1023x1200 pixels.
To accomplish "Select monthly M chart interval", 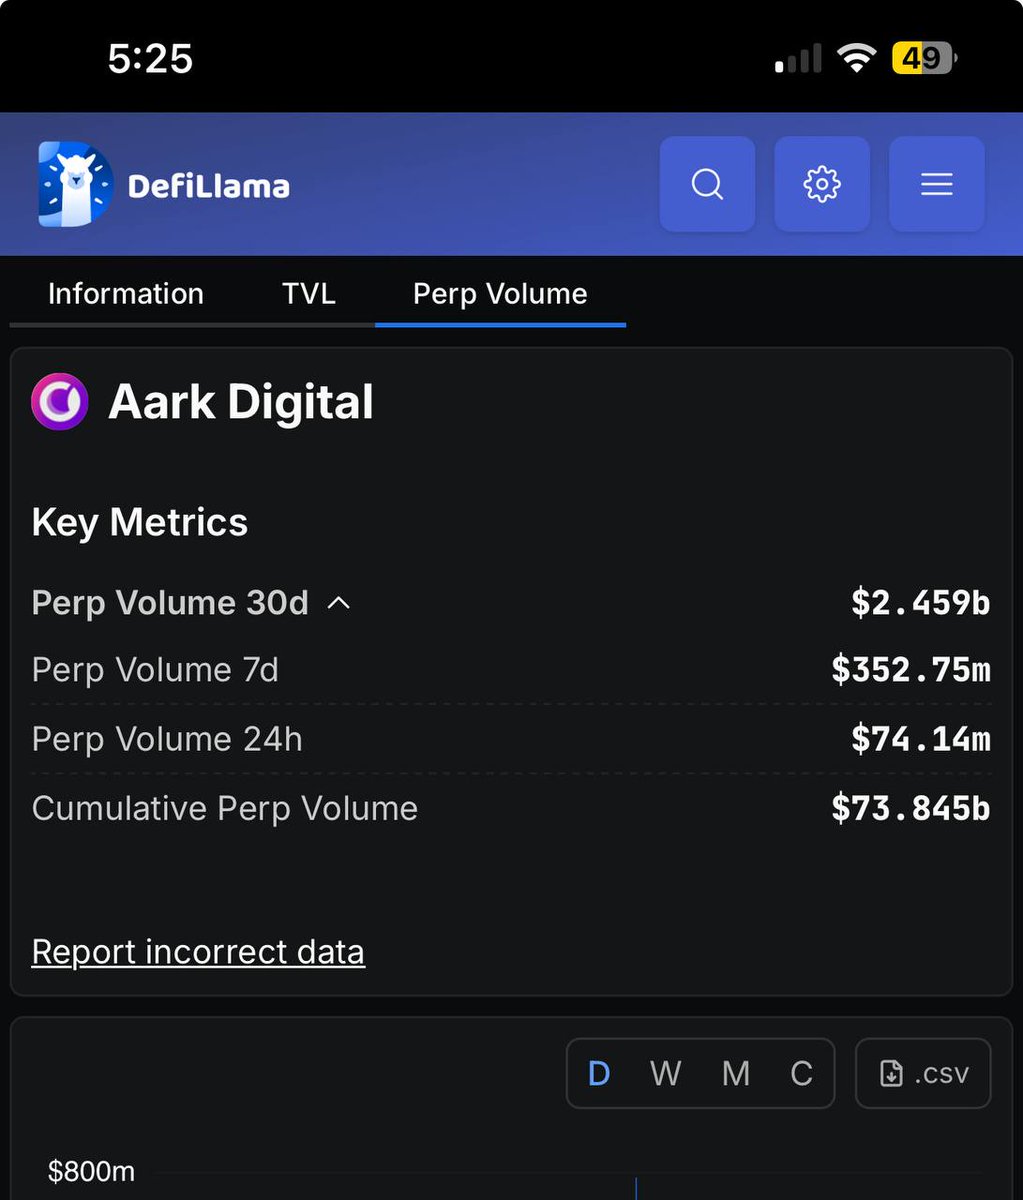I will point(736,1074).
